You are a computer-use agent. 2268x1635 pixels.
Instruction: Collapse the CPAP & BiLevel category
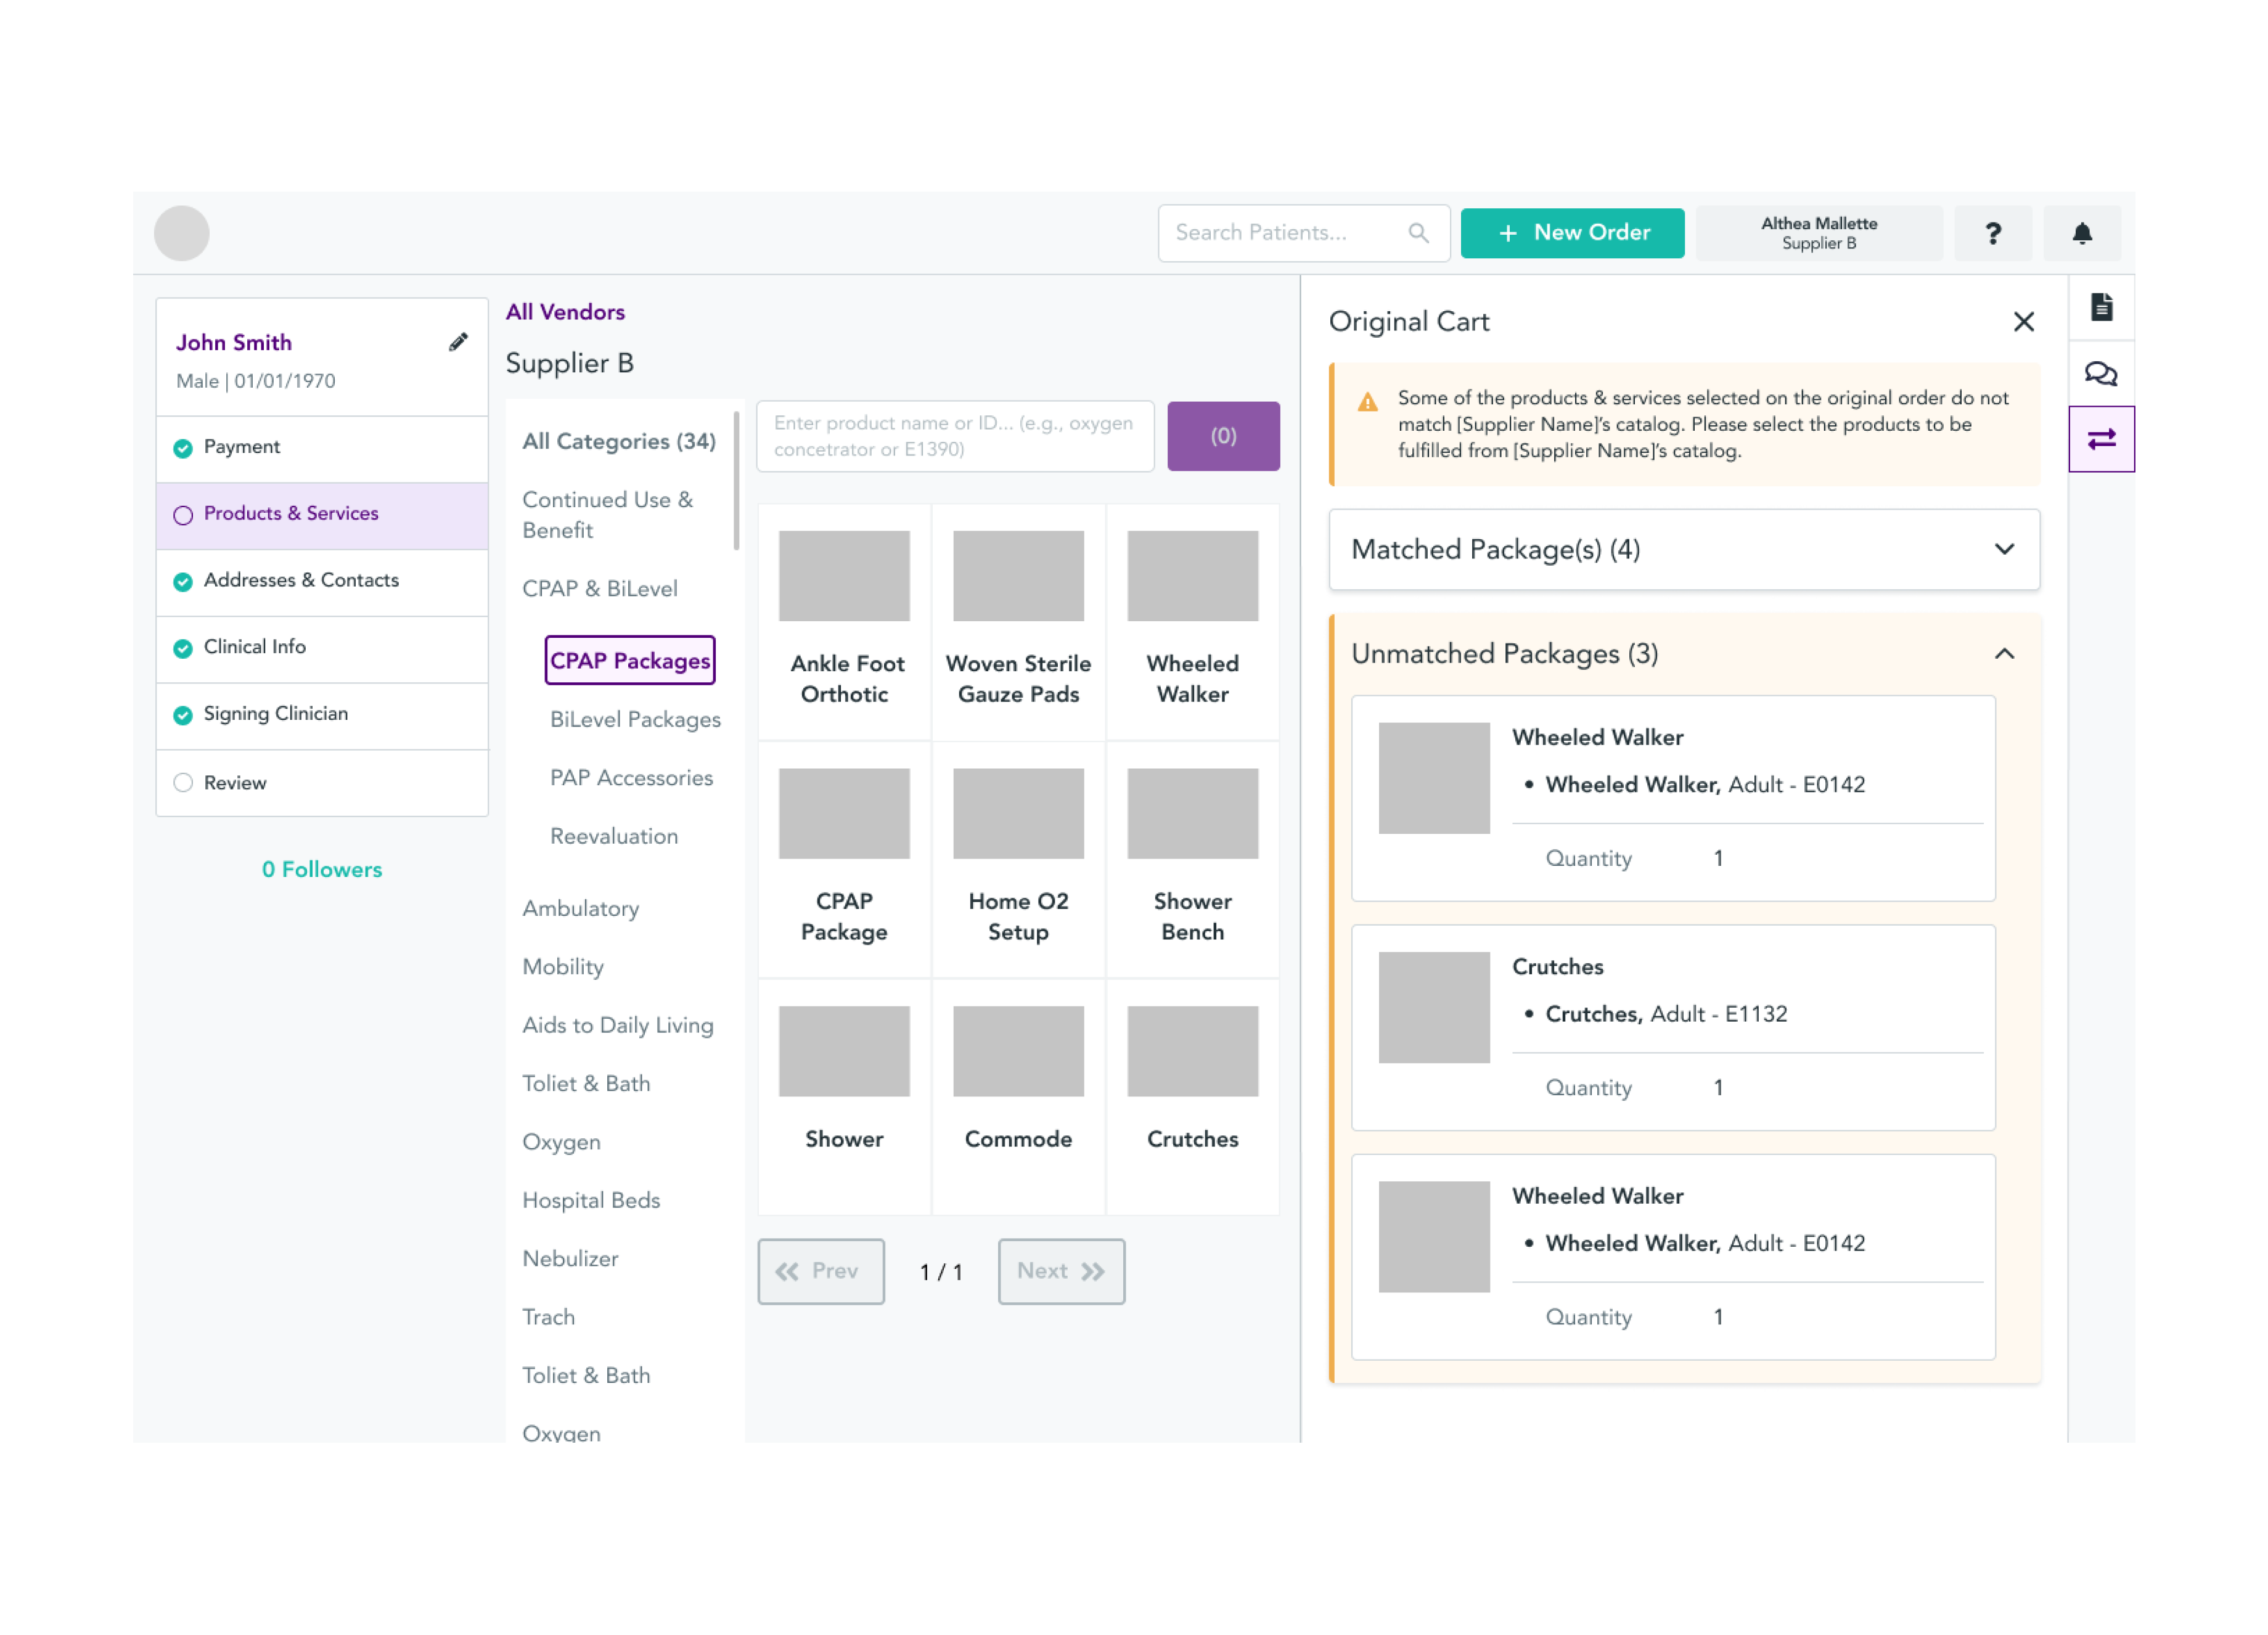tap(599, 589)
